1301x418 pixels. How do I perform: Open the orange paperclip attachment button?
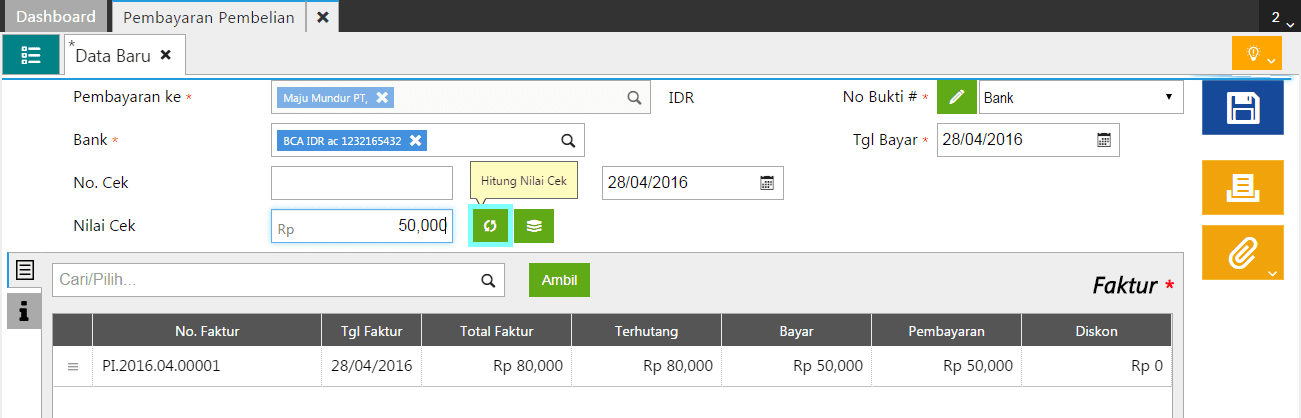tap(1241, 252)
